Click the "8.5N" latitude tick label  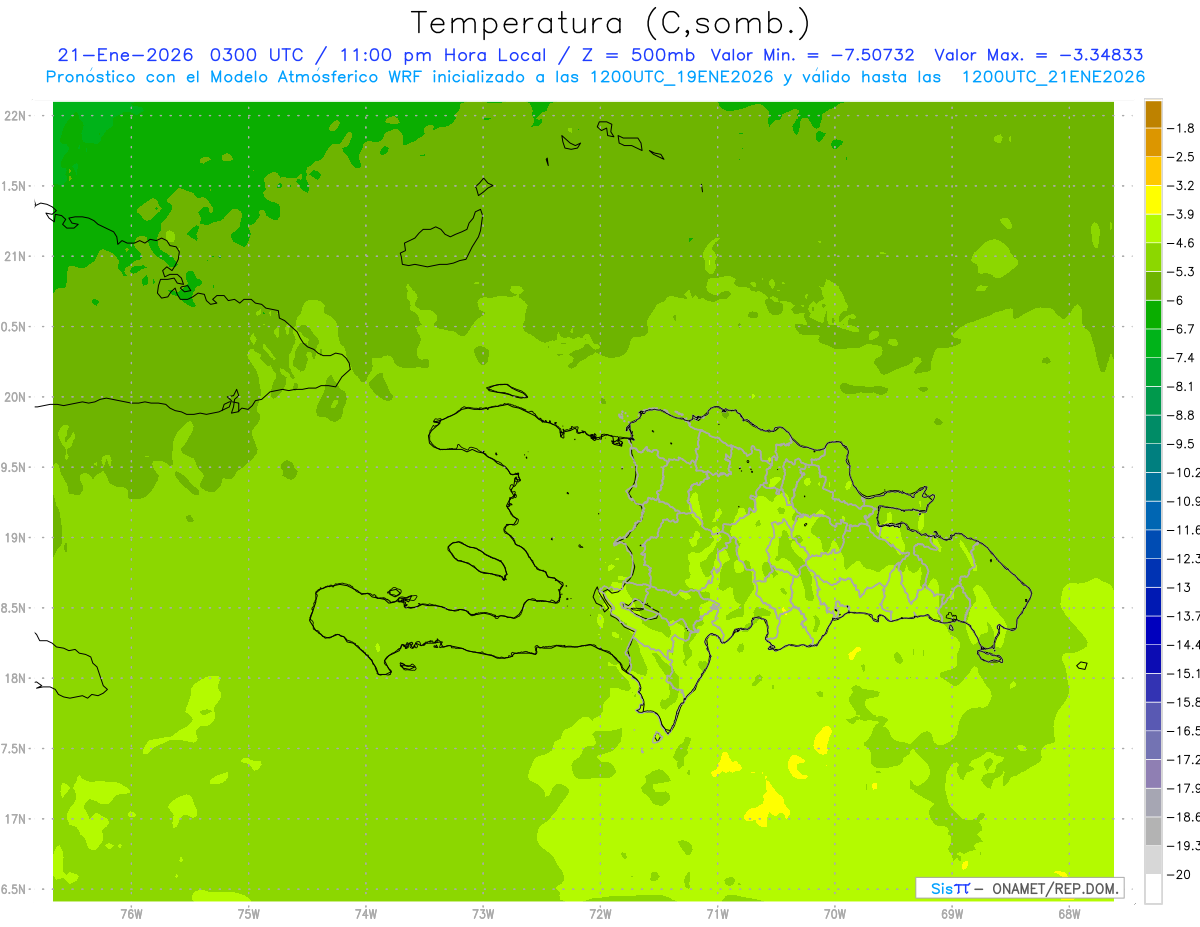click(15, 608)
